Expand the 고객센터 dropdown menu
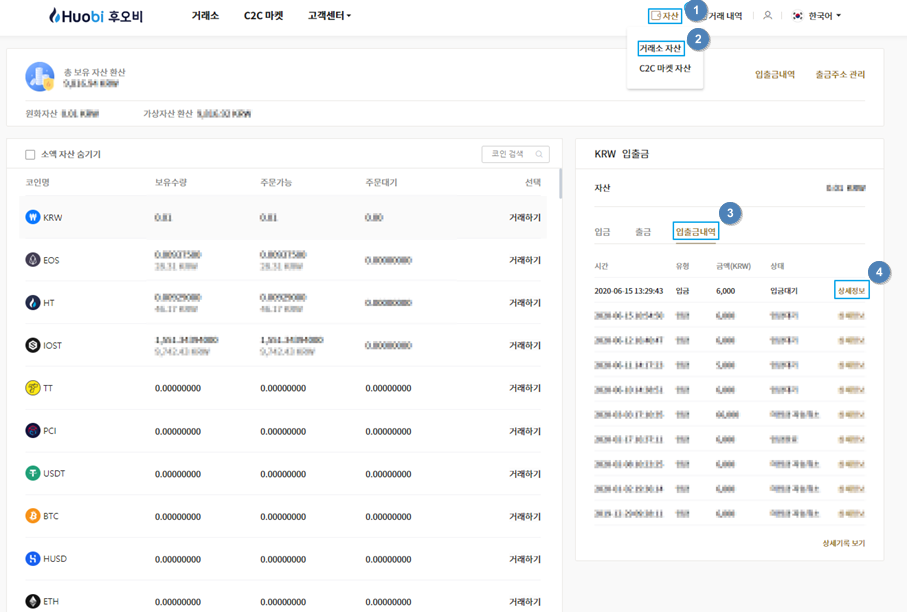907x612 pixels. pyautogui.click(x=329, y=16)
